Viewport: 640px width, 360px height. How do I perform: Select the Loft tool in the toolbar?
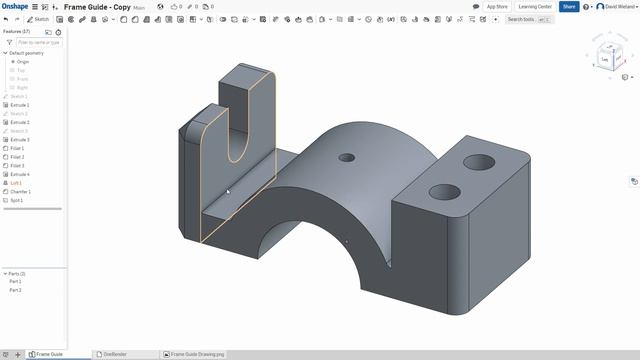click(93, 19)
